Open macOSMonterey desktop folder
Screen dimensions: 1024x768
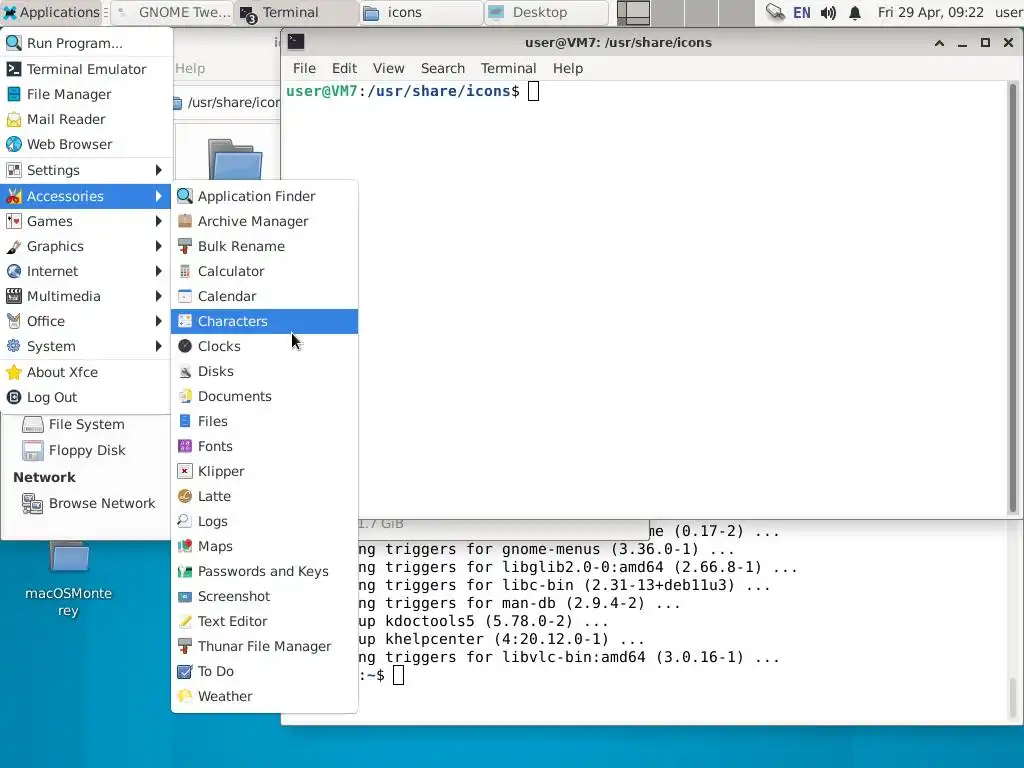click(69, 579)
